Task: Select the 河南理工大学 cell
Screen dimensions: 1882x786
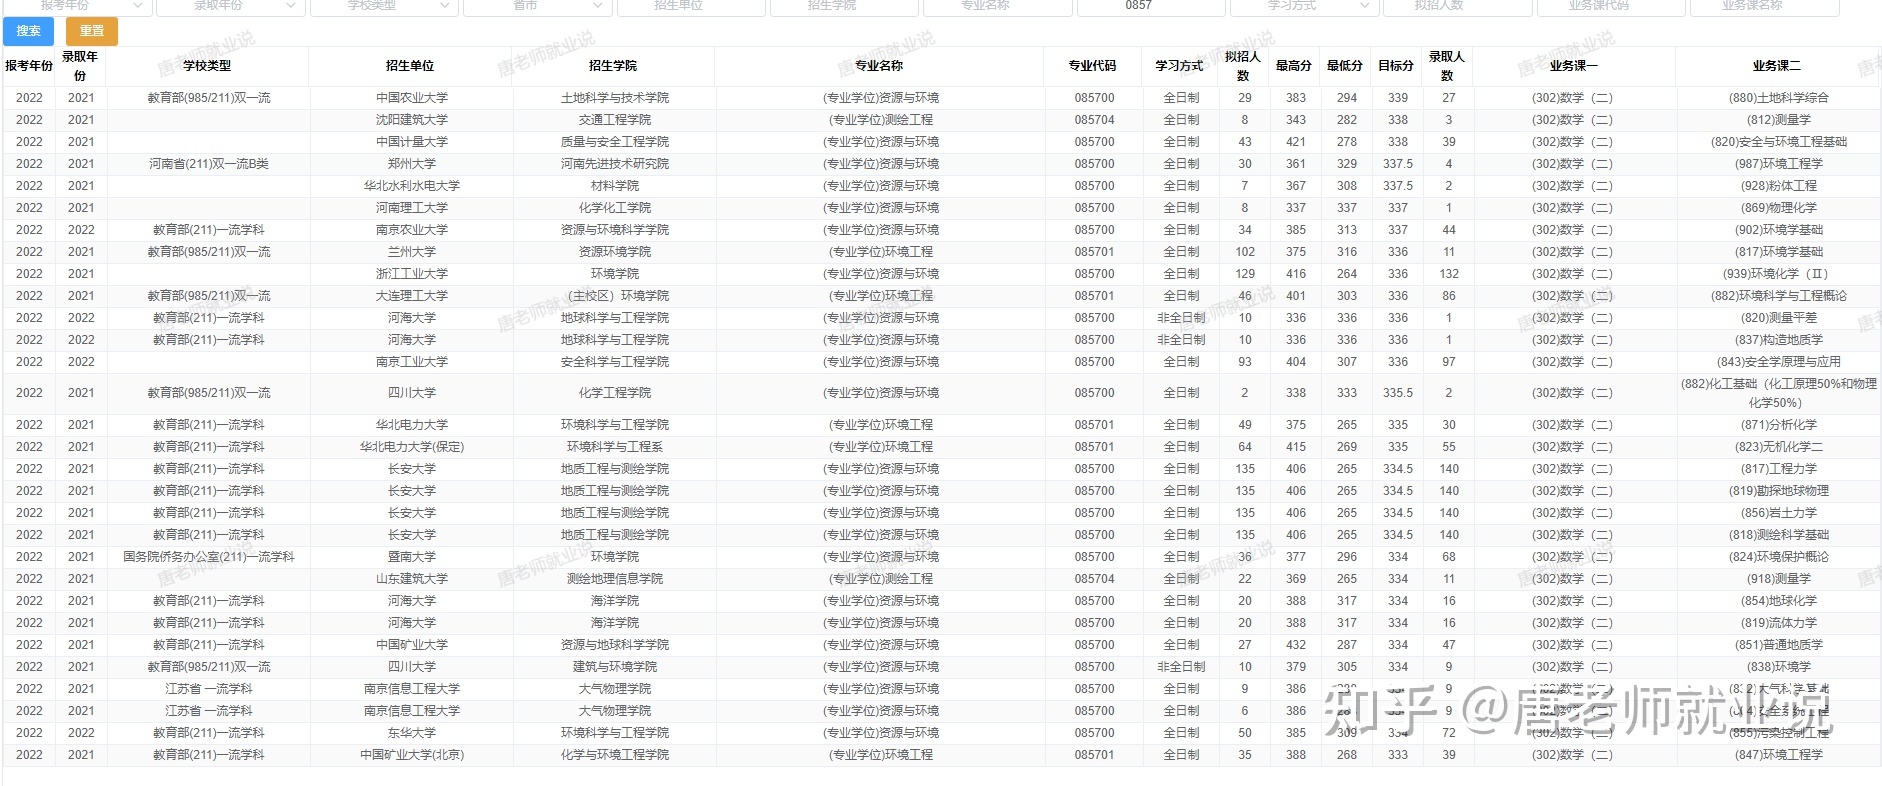Action: (x=411, y=208)
